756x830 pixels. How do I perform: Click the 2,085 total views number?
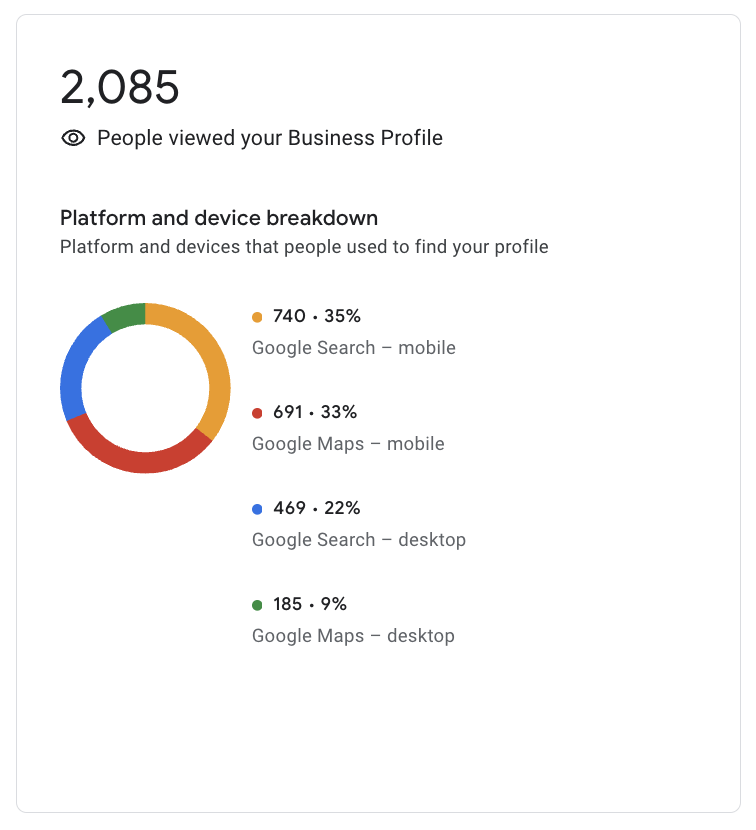point(120,88)
